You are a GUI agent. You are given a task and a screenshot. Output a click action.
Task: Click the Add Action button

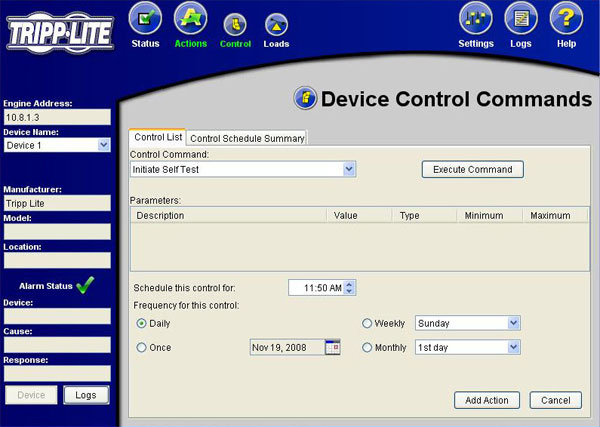[x=487, y=400]
